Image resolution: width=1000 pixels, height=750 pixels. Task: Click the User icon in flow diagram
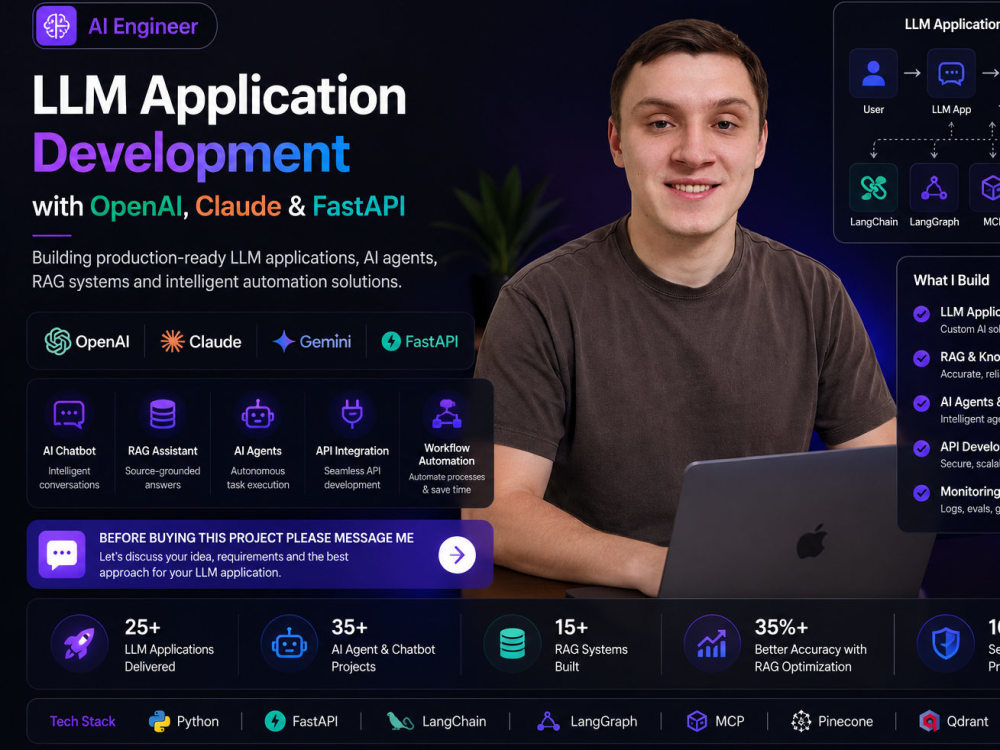pyautogui.click(x=873, y=73)
